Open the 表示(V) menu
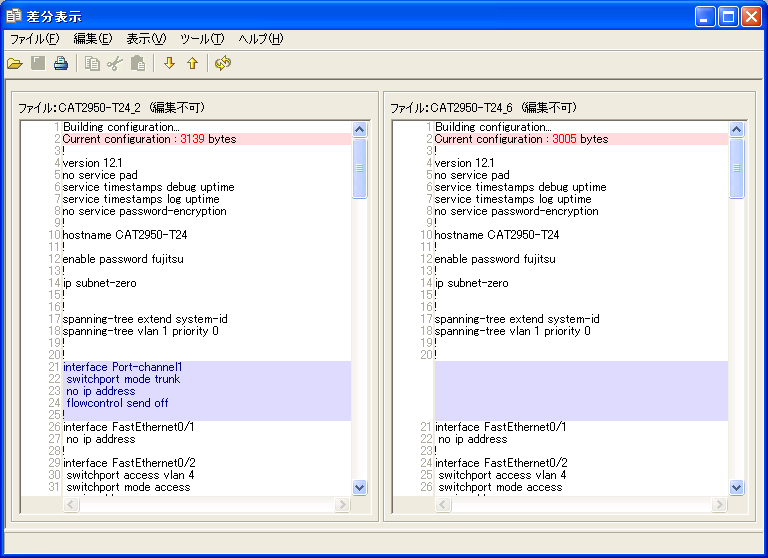Image resolution: width=768 pixels, height=558 pixels. (146, 39)
